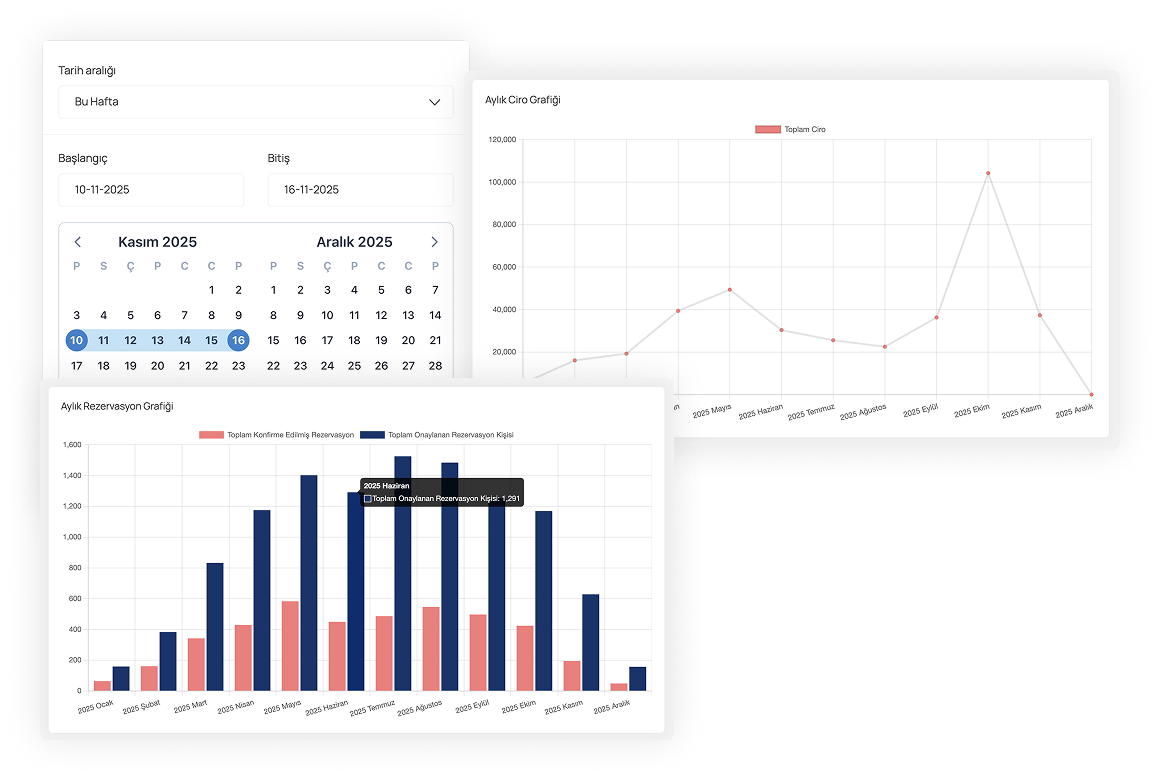Click the Başlangıç date input field

coord(151,190)
